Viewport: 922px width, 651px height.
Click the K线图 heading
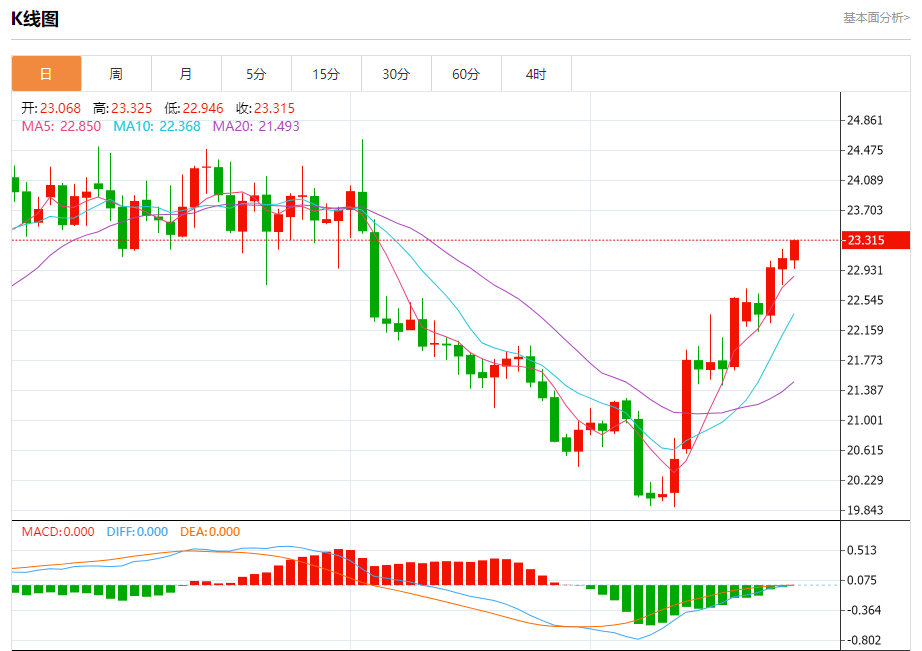(x=35, y=19)
